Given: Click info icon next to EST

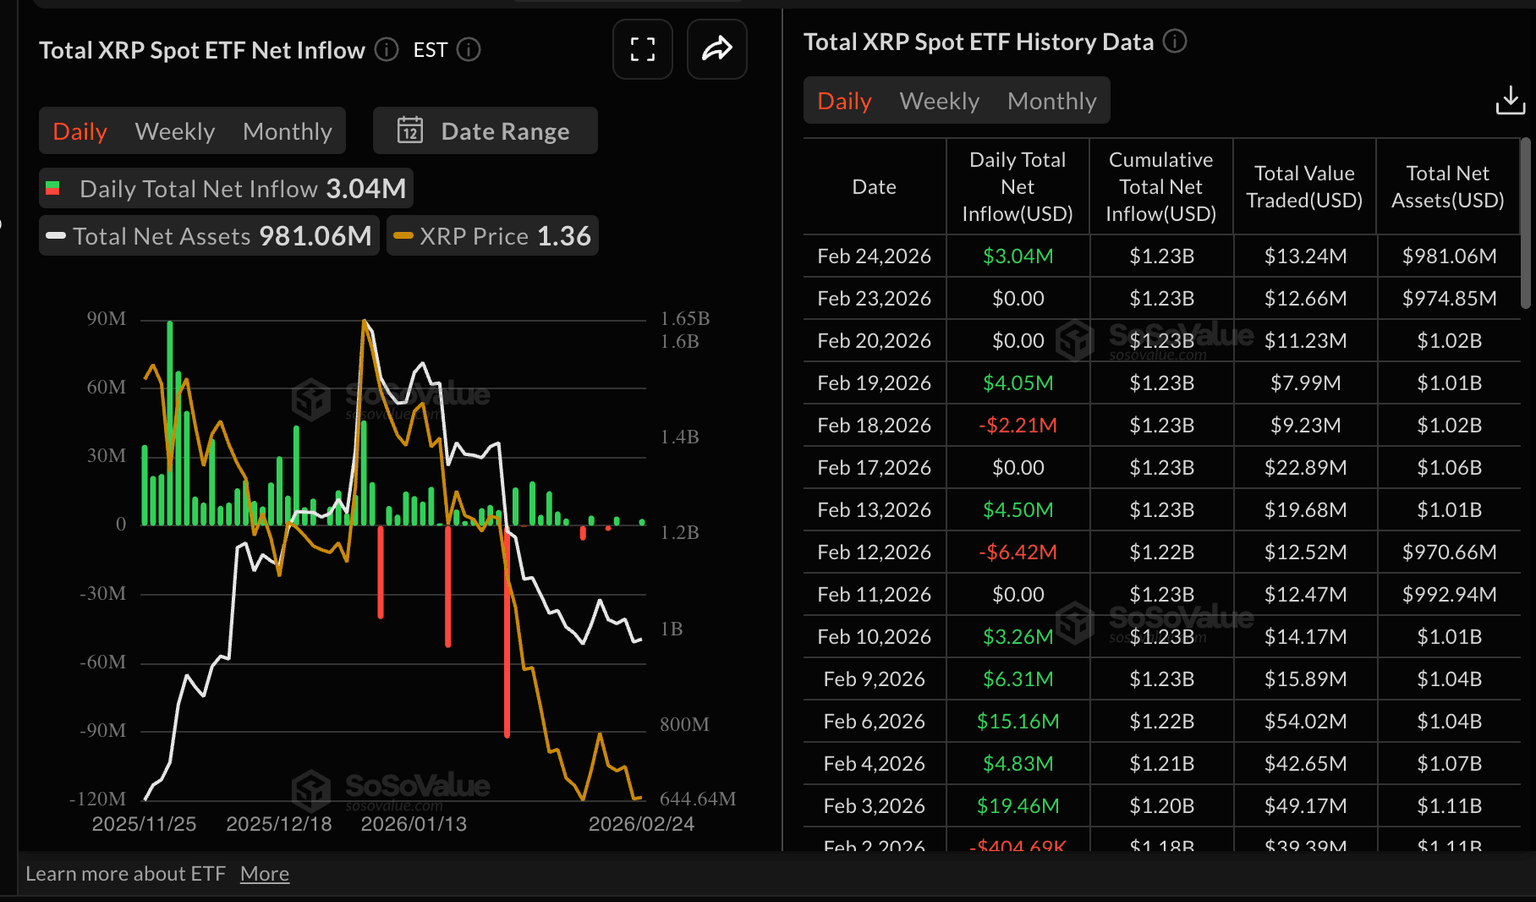Looking at the screenshot, I should click(x=469, y=49).
